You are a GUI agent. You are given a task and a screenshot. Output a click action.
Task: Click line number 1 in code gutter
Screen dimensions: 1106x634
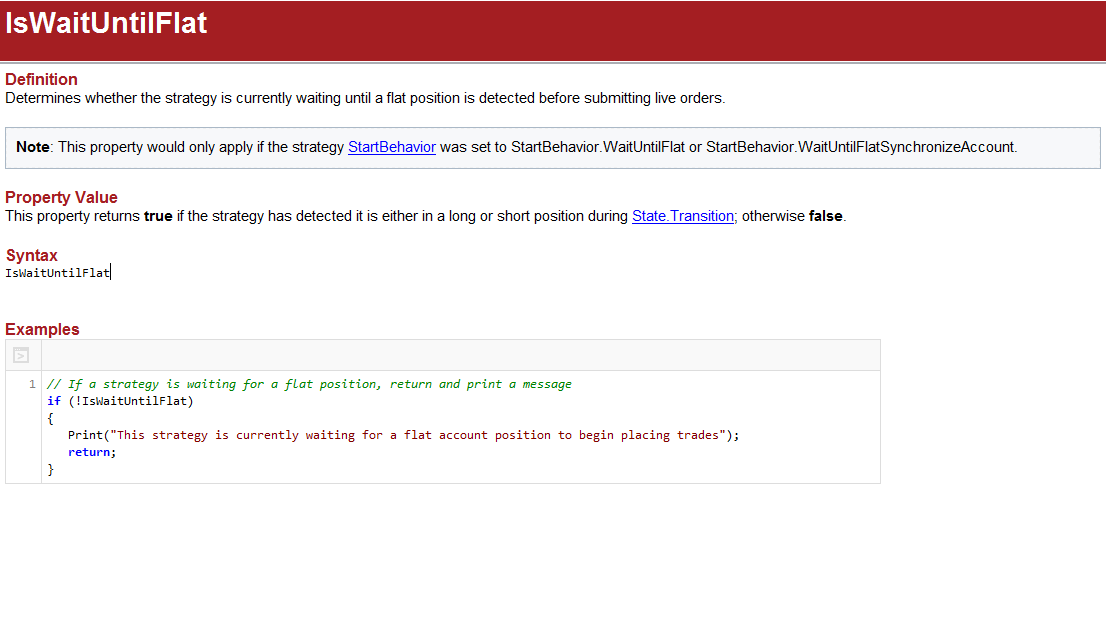click(32, 384)
